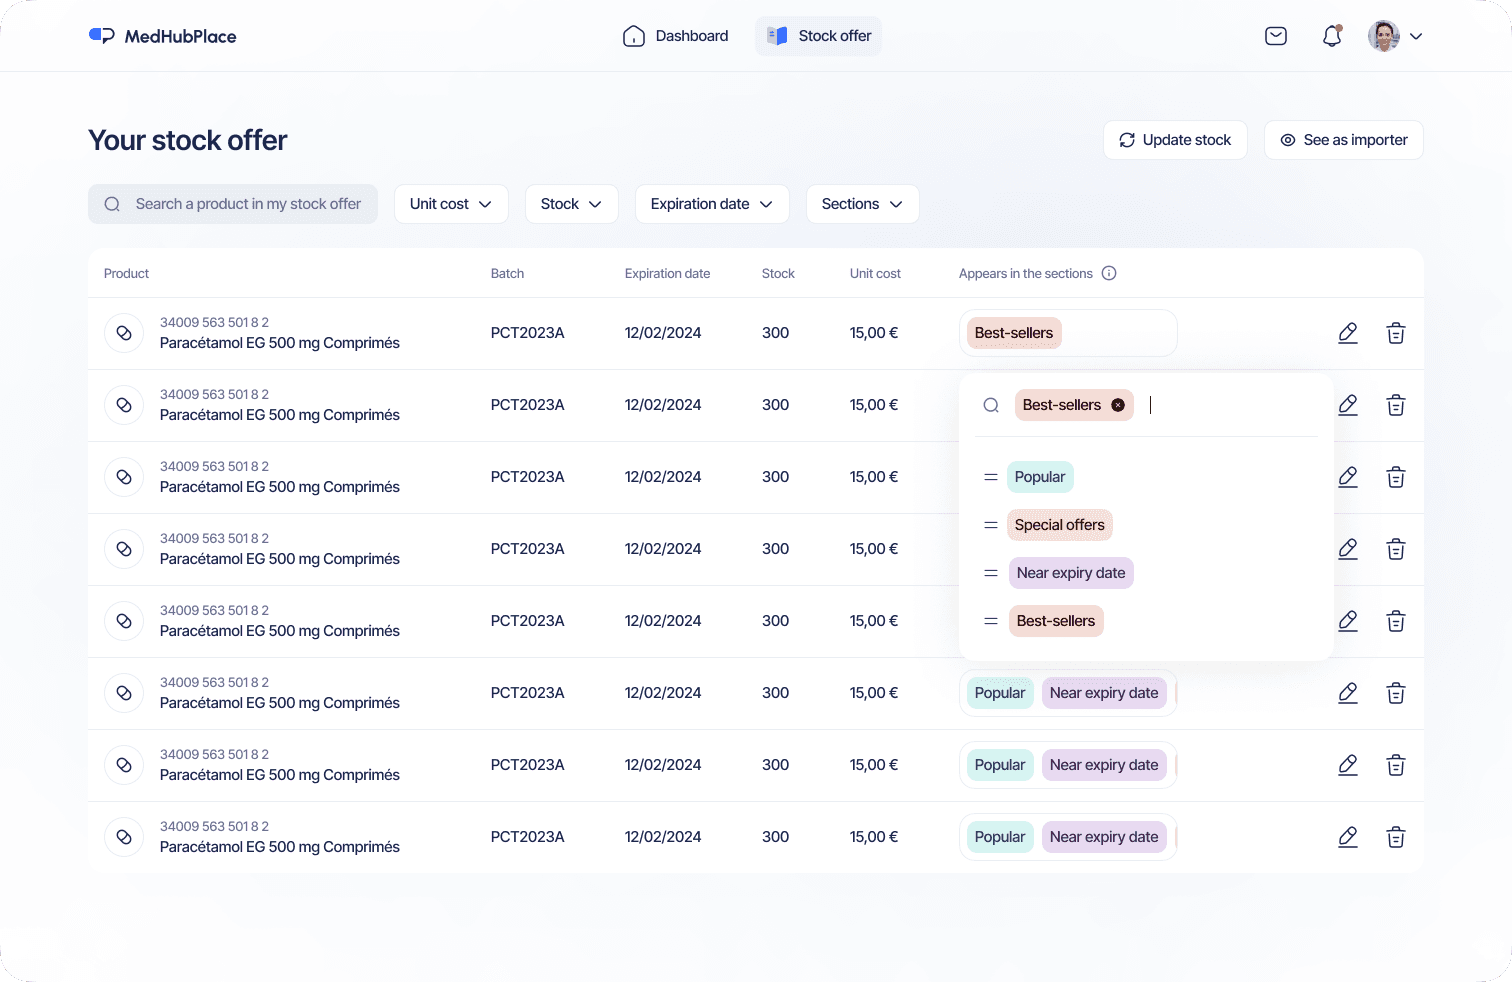Click the Product column header
This screenshot has width=1512, height=982.
coord(126,273)
